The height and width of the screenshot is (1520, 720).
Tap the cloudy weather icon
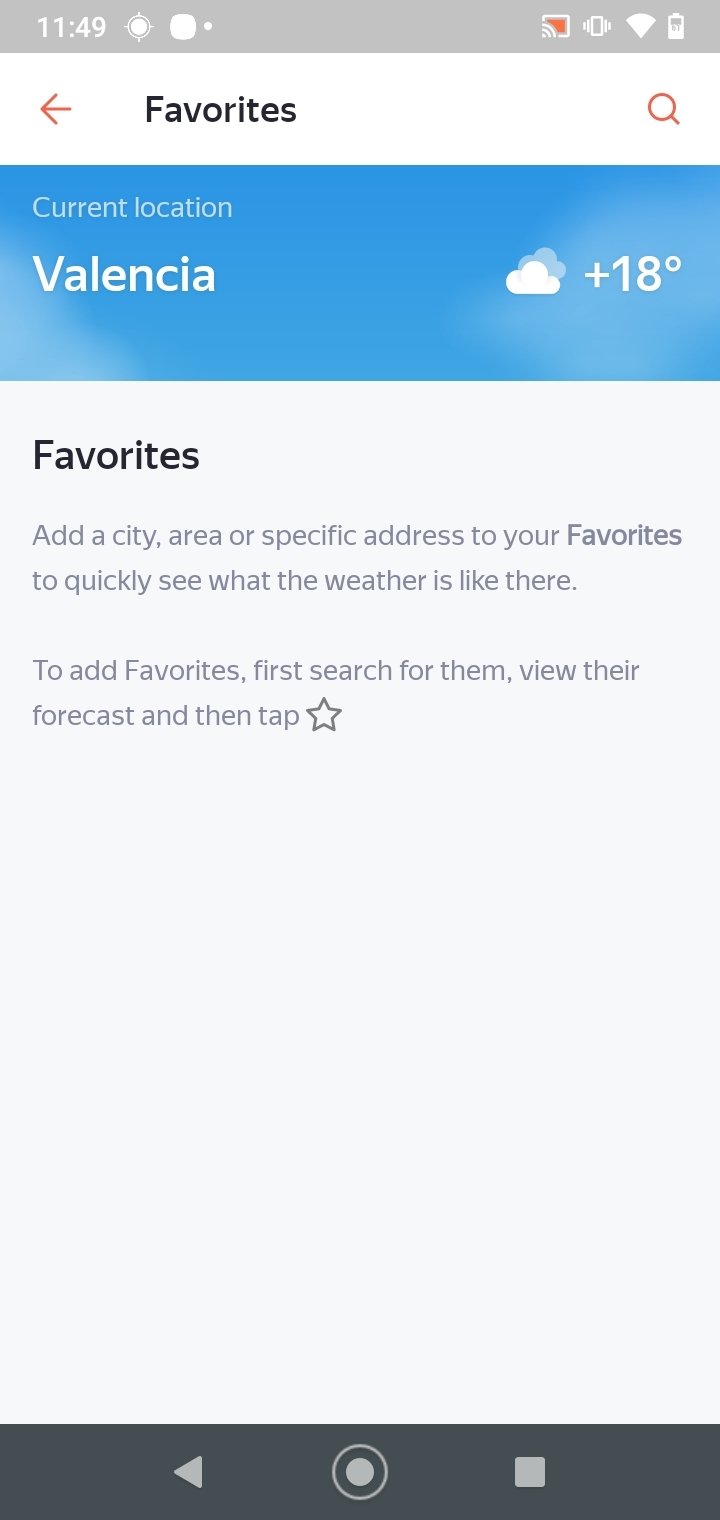click(535, 272)
